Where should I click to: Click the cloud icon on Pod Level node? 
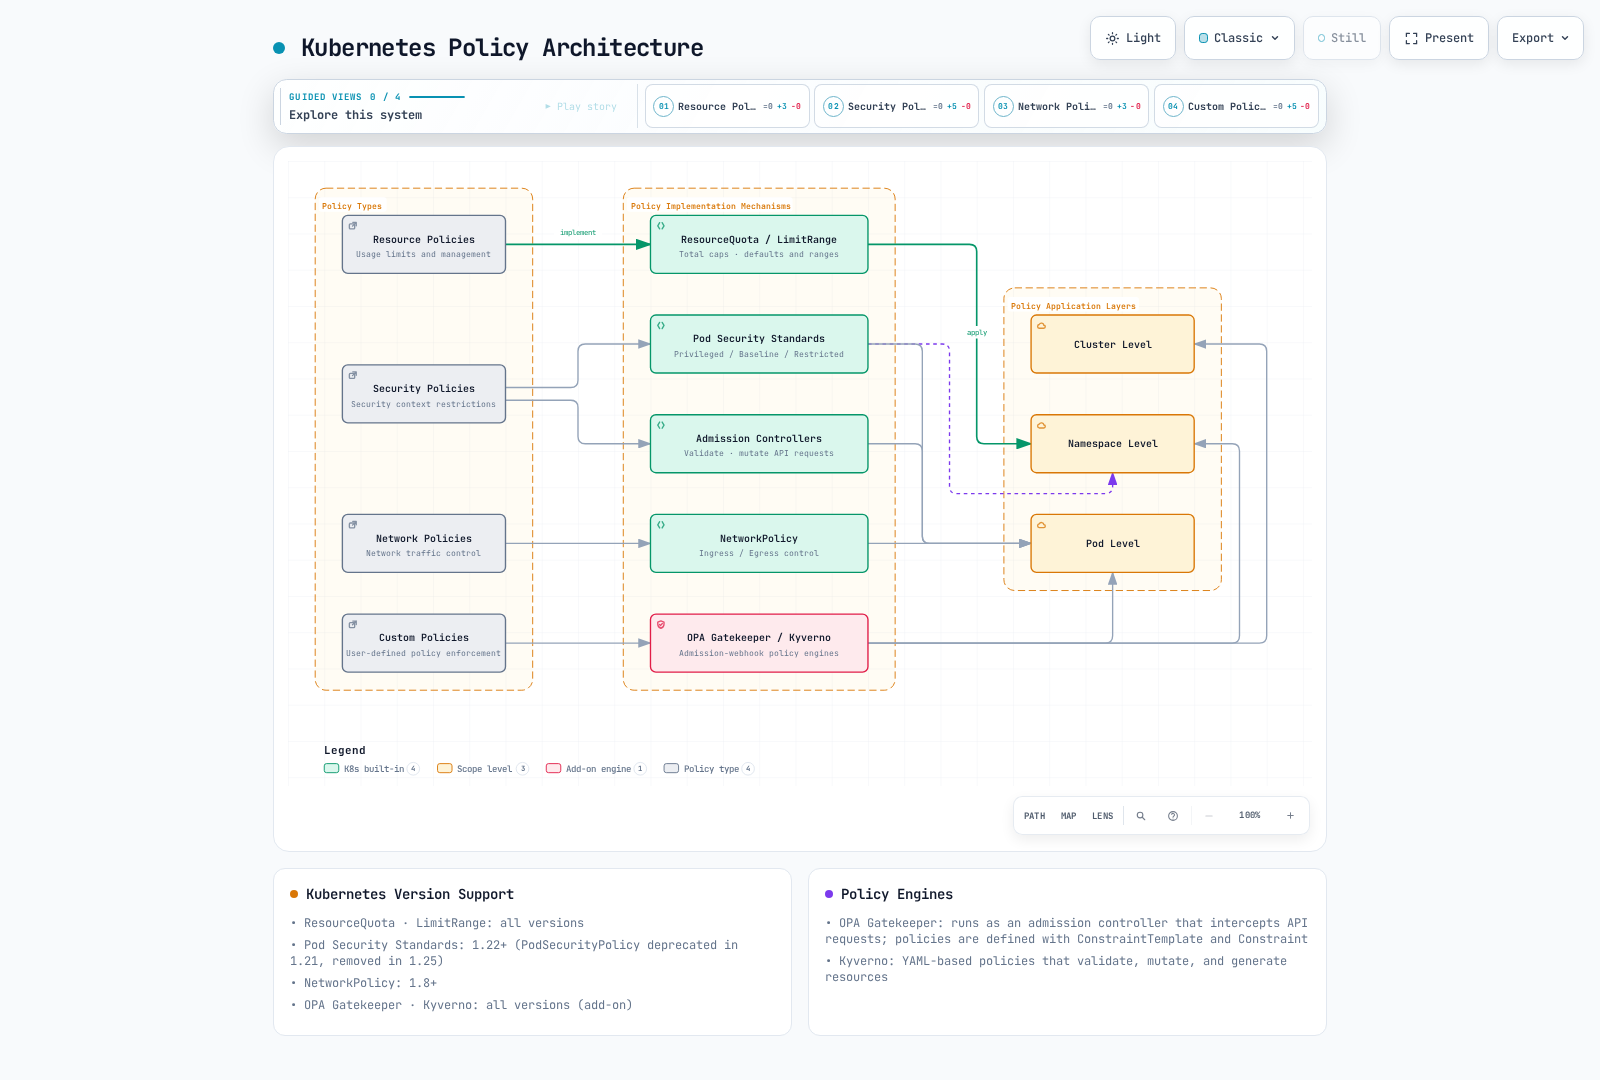tap(1041, 525)
